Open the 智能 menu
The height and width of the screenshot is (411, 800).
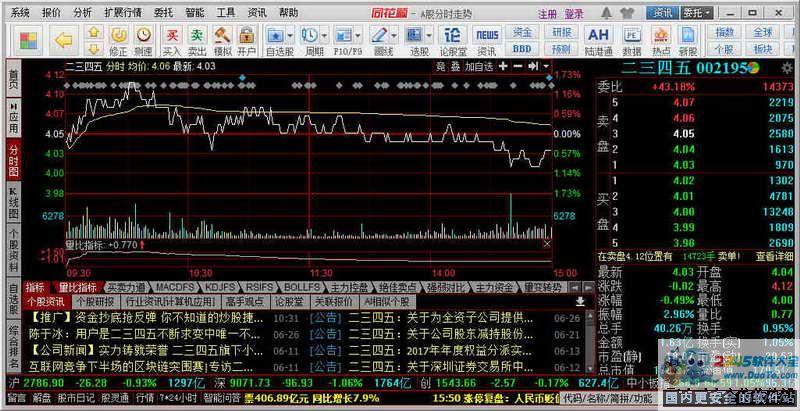[194, 13]
